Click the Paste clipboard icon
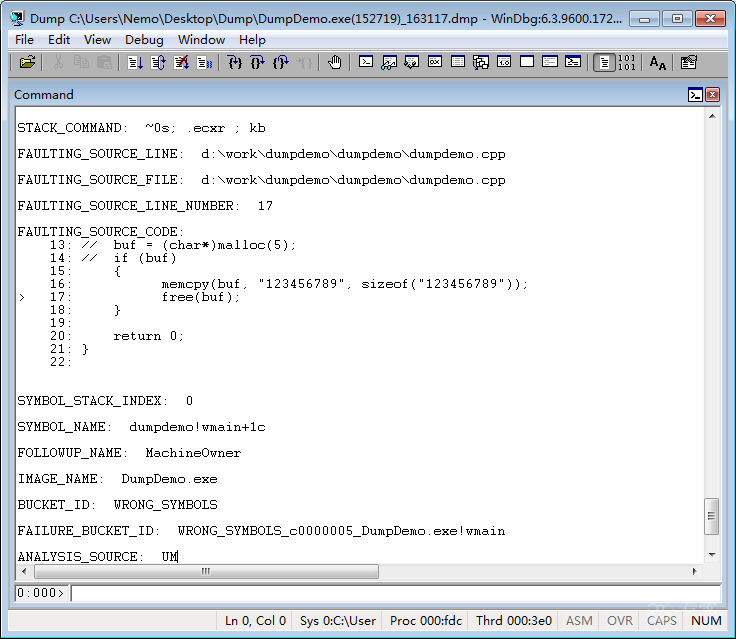The width and height of the screenshot is (736, 639). 104,62
